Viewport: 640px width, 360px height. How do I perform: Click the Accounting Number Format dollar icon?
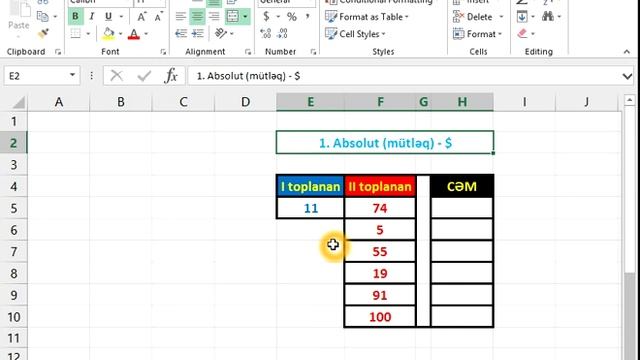266,17
